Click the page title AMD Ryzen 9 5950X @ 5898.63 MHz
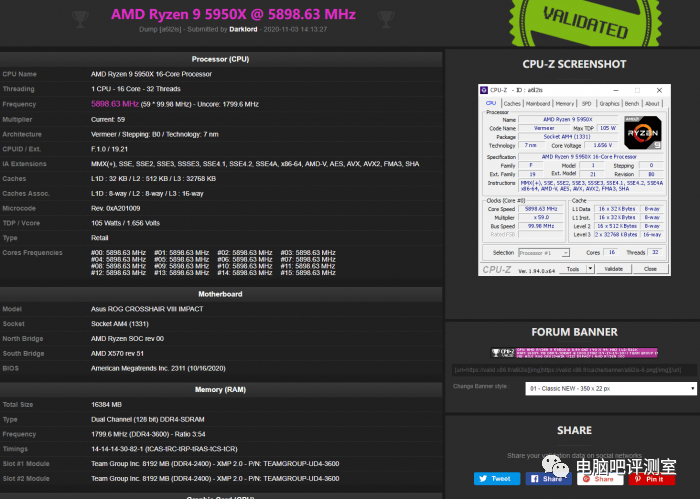 [233, 14]
